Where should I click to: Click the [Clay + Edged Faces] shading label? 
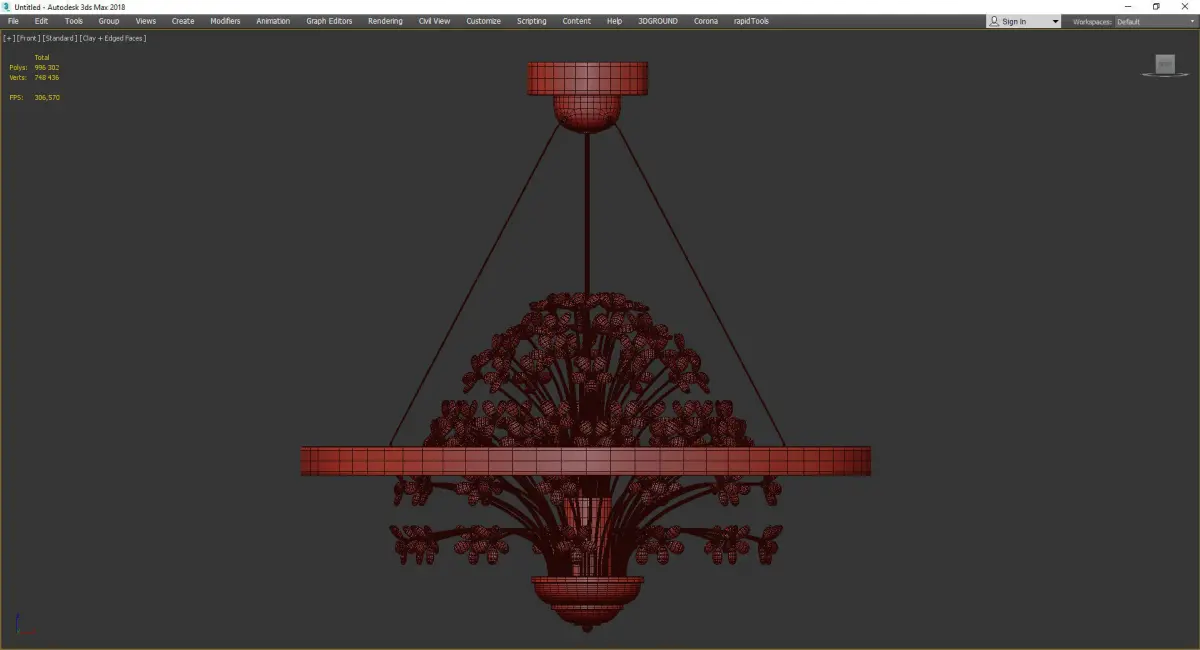113,38
